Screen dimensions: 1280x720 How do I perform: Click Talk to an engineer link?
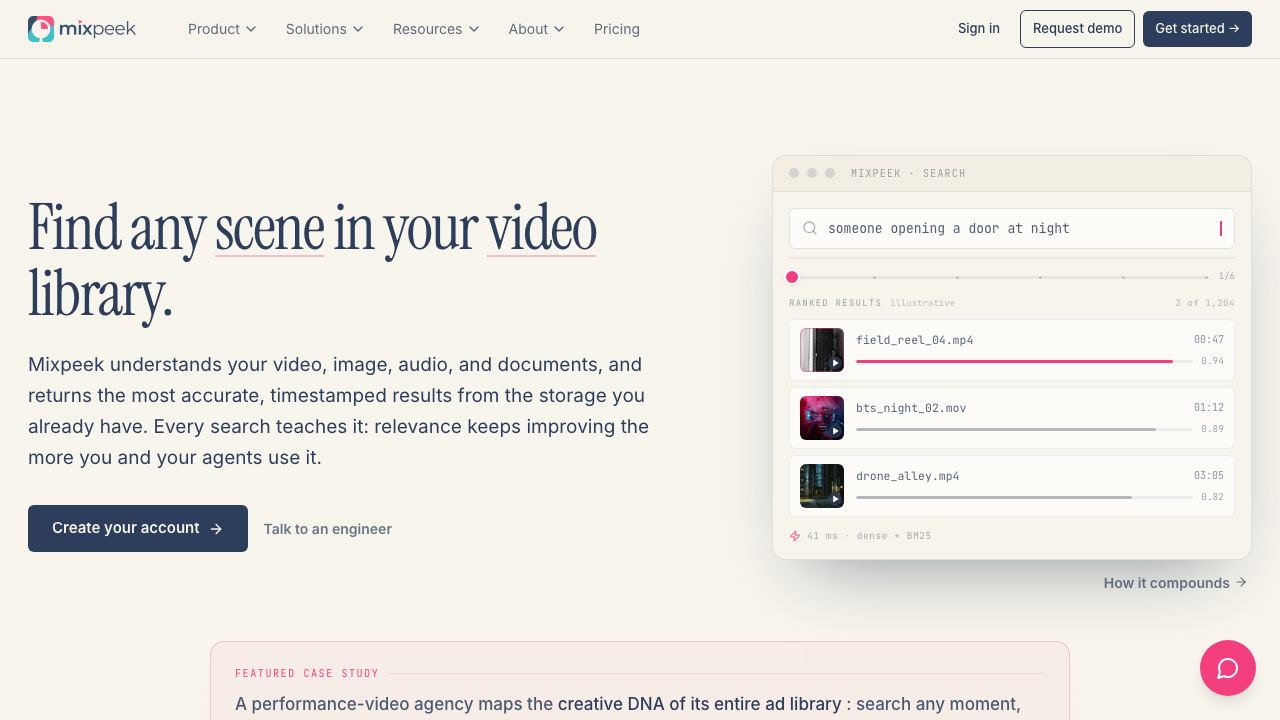coord(328,529)
